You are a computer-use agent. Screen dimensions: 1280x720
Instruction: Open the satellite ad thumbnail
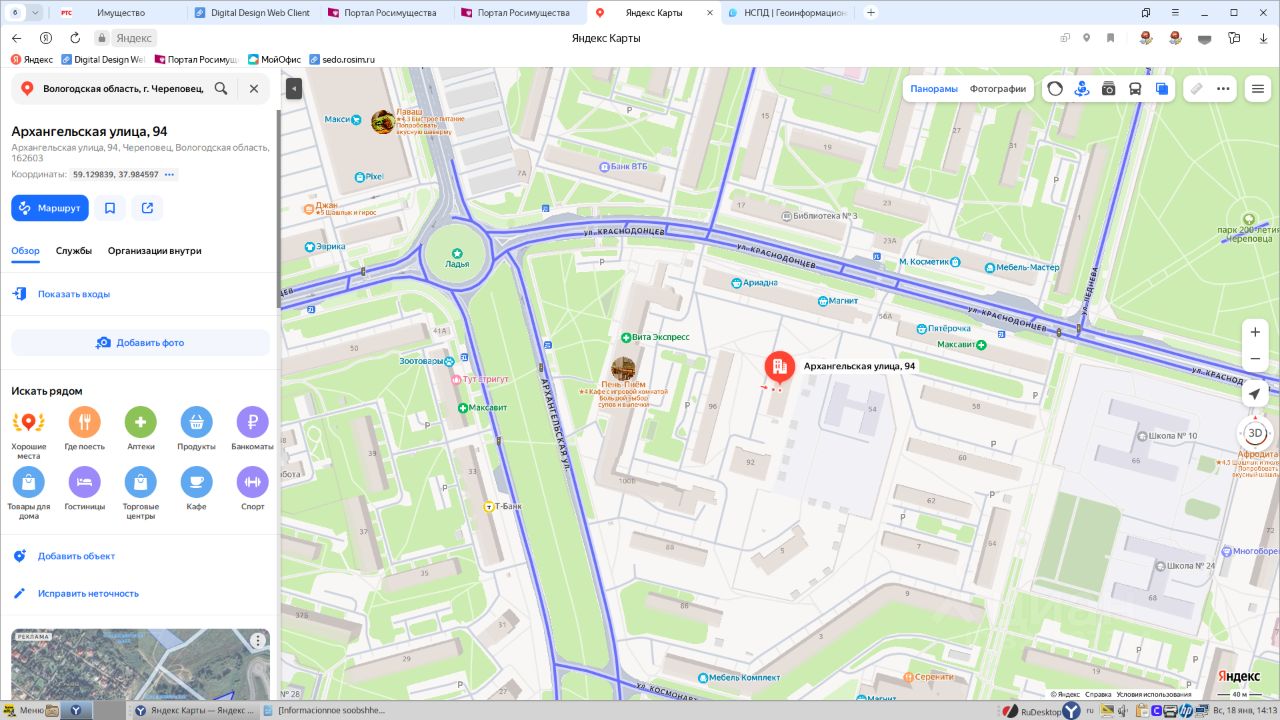click(141, 664)
